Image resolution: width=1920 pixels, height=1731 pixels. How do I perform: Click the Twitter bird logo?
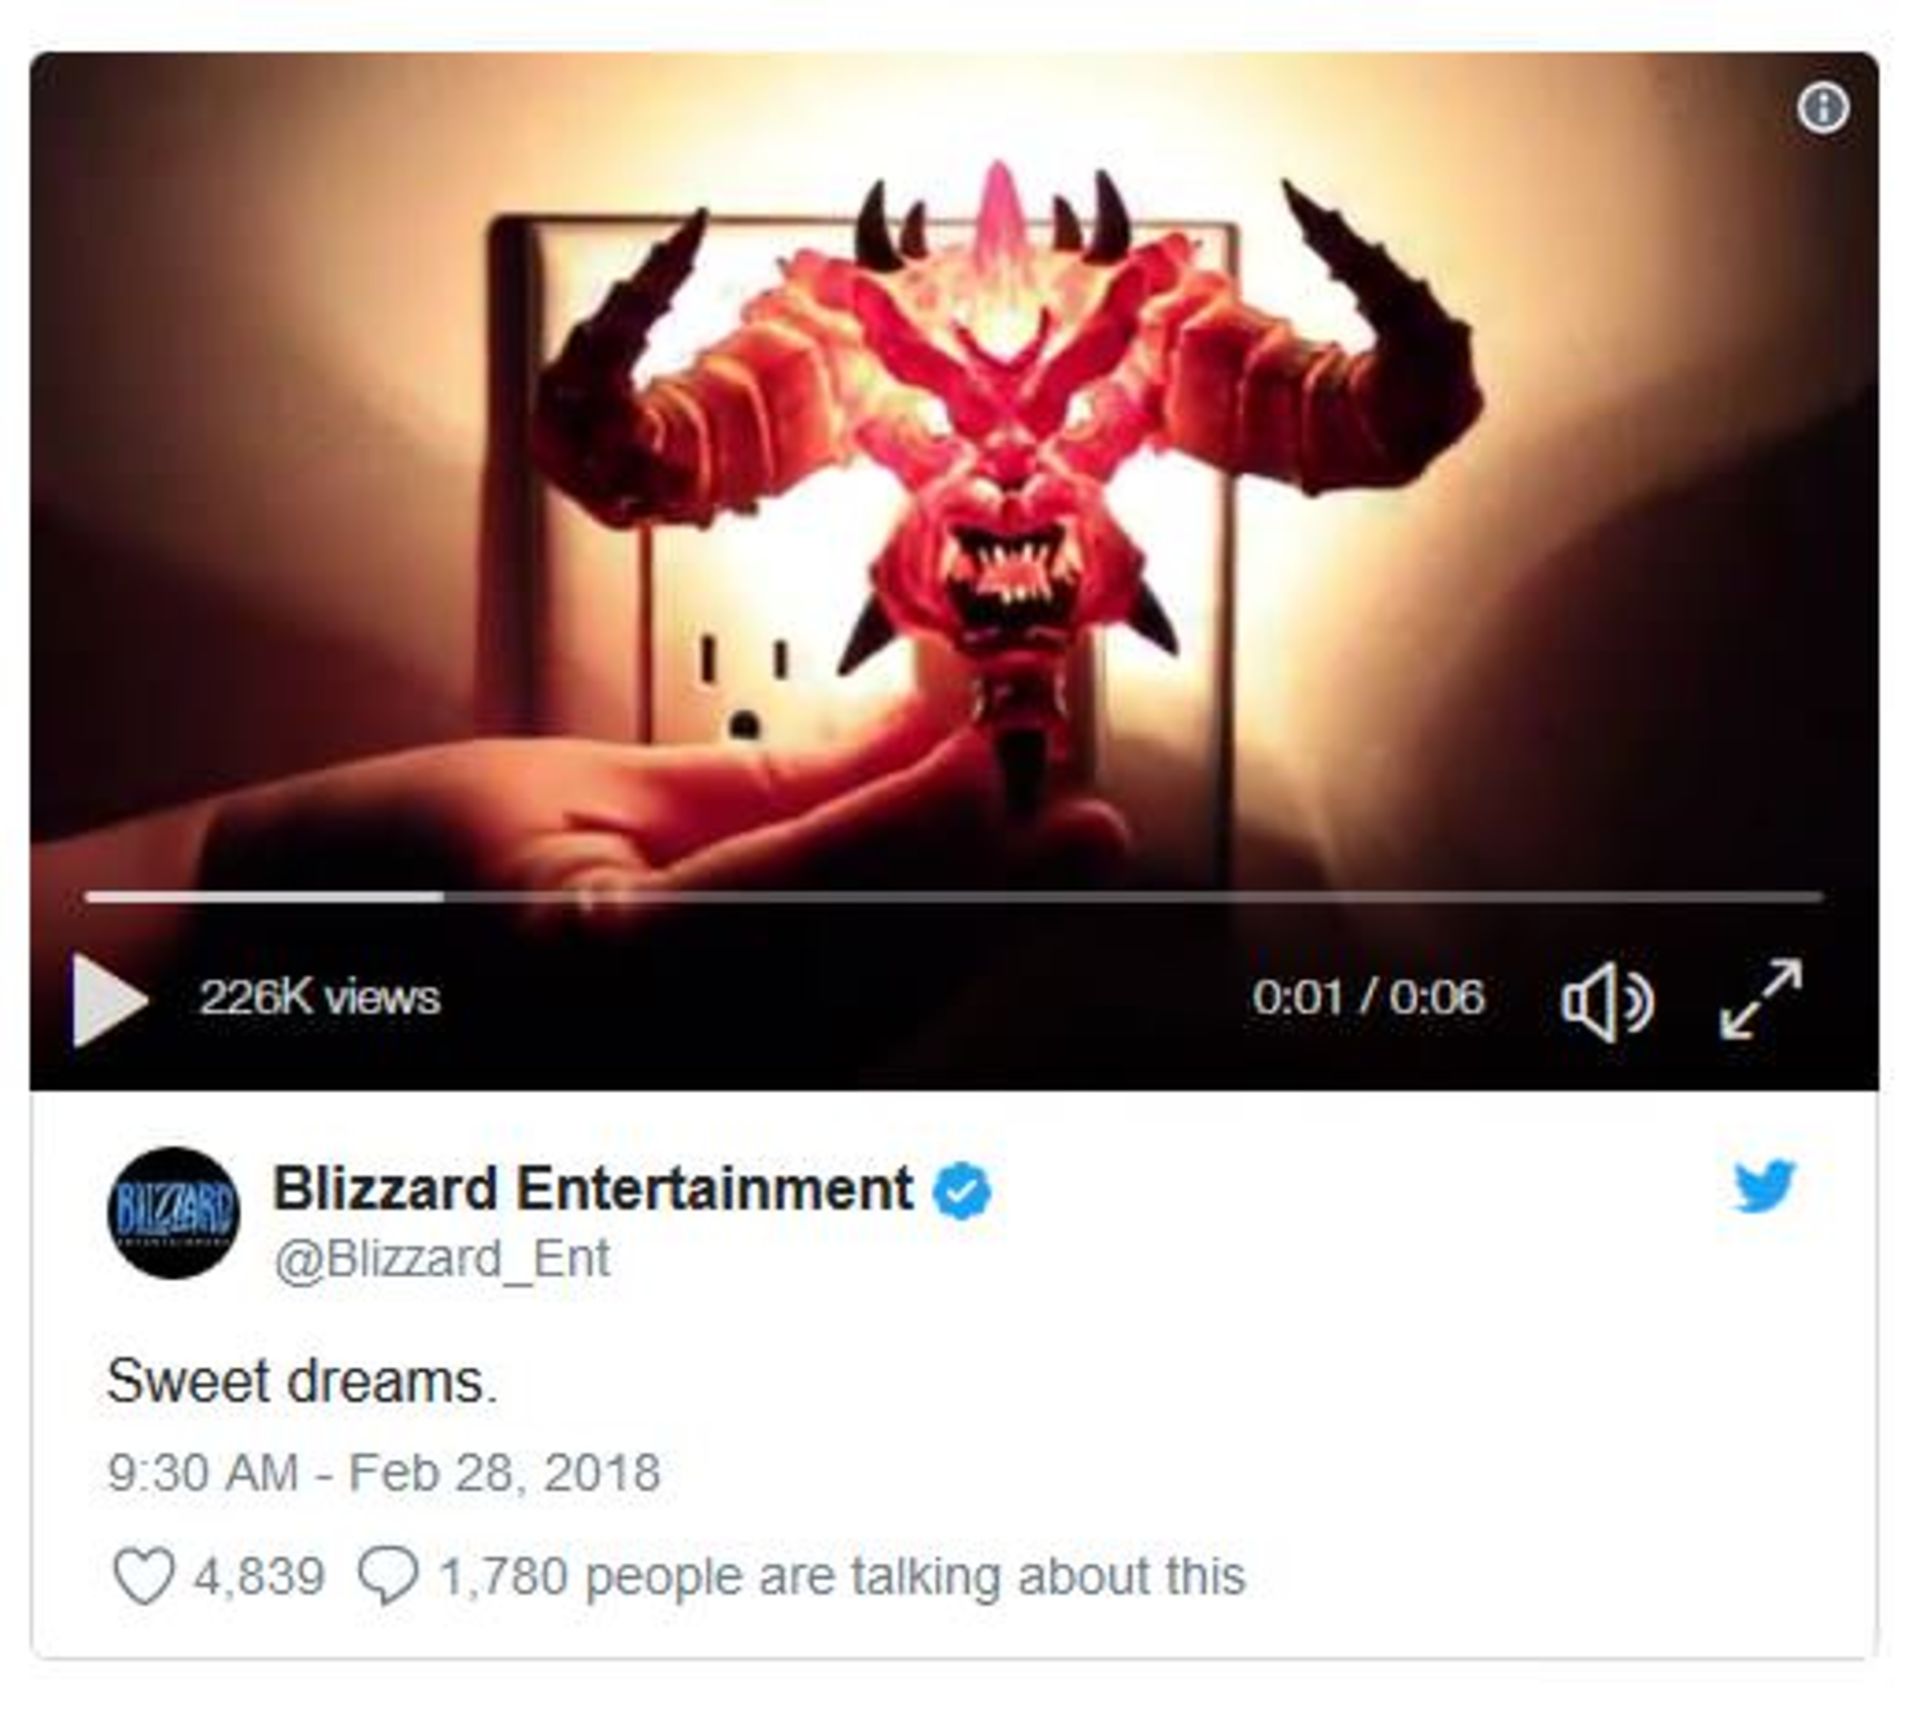1765,1186
